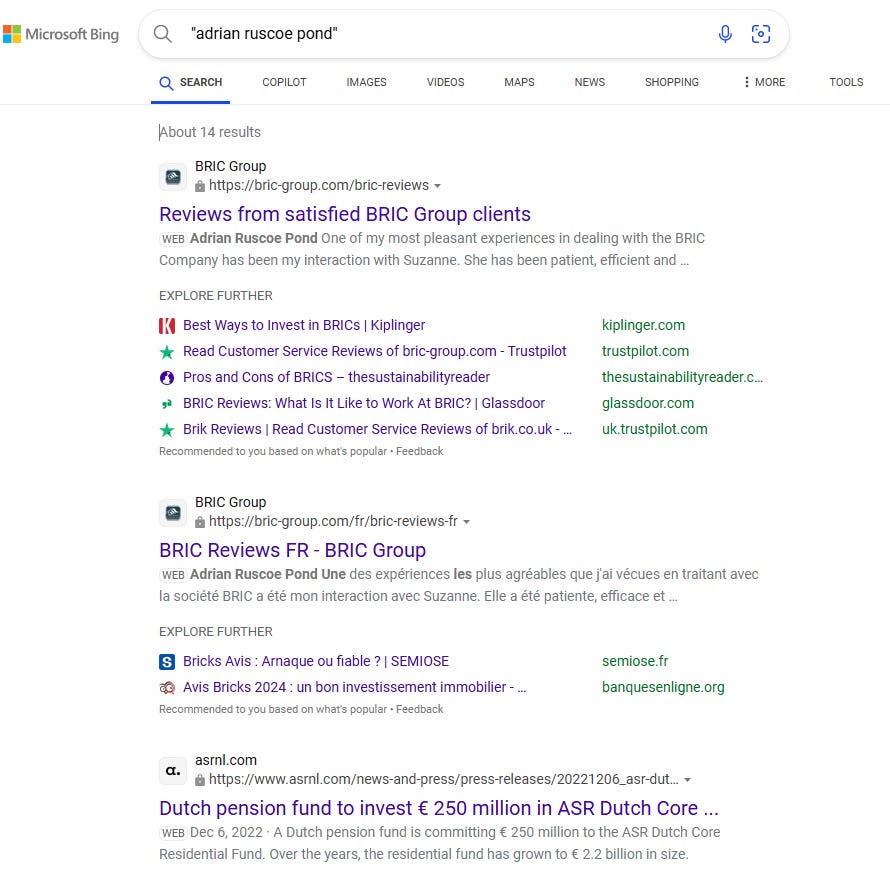890x884 pixels.
Task: Open 'Read Customer Service Reviews of bric-group.com' link
Action: (375, 351)
